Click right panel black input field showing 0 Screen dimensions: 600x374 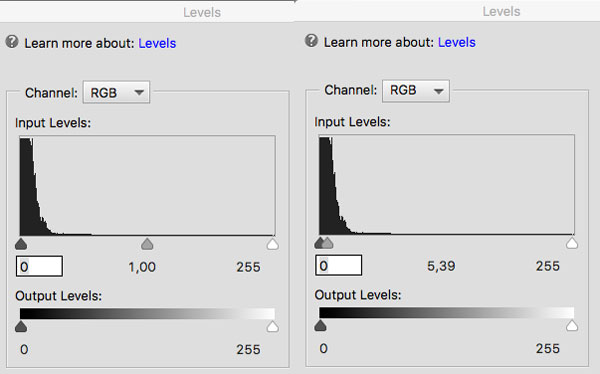click(339, 265)
